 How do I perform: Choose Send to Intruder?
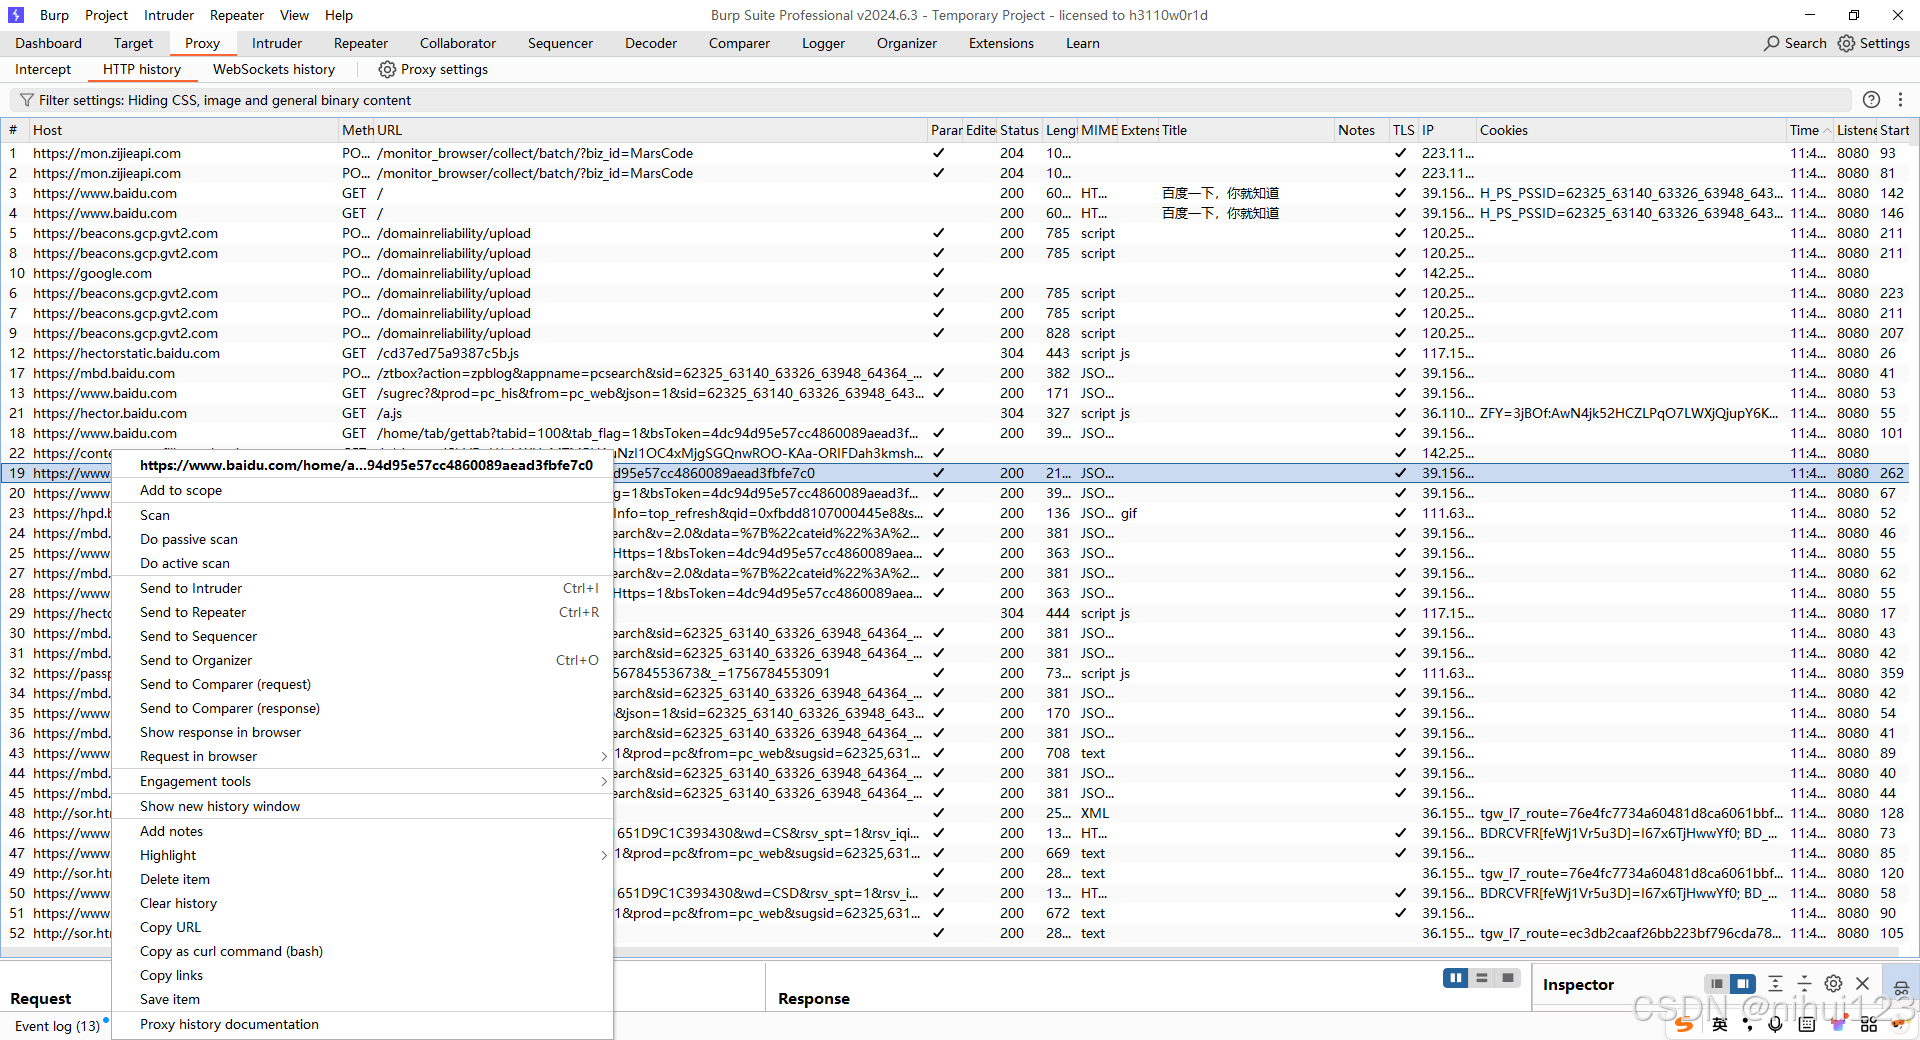[362, 588]
